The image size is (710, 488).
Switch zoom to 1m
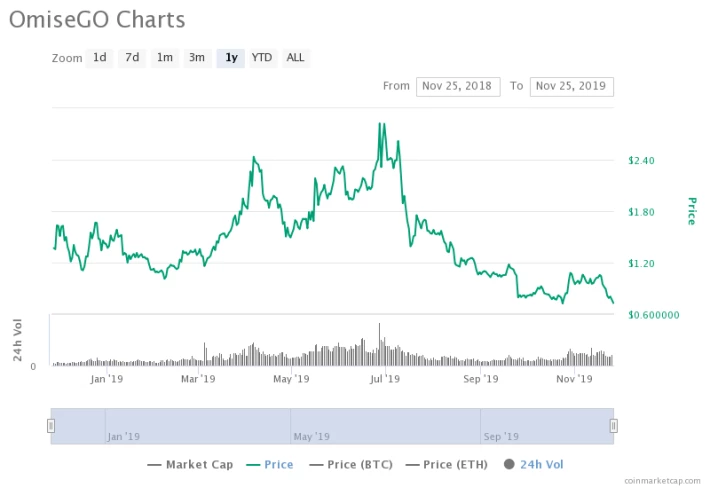165,58
